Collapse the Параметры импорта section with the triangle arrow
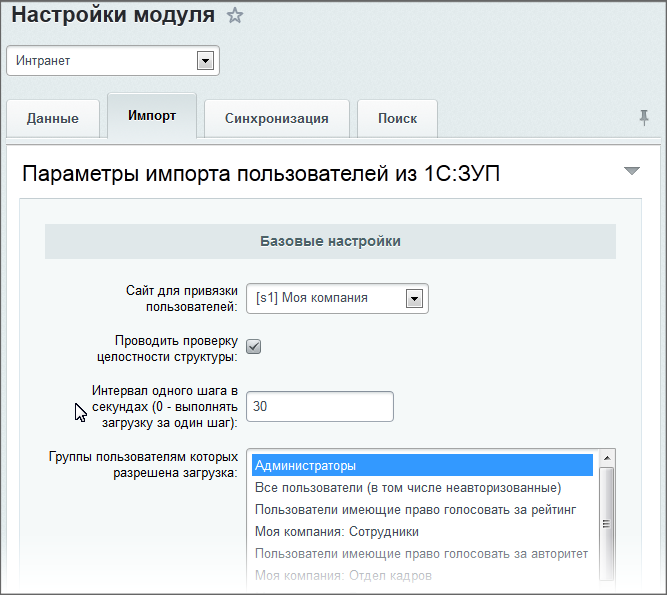This screenshot has width=667, height=596. [632, 171]
